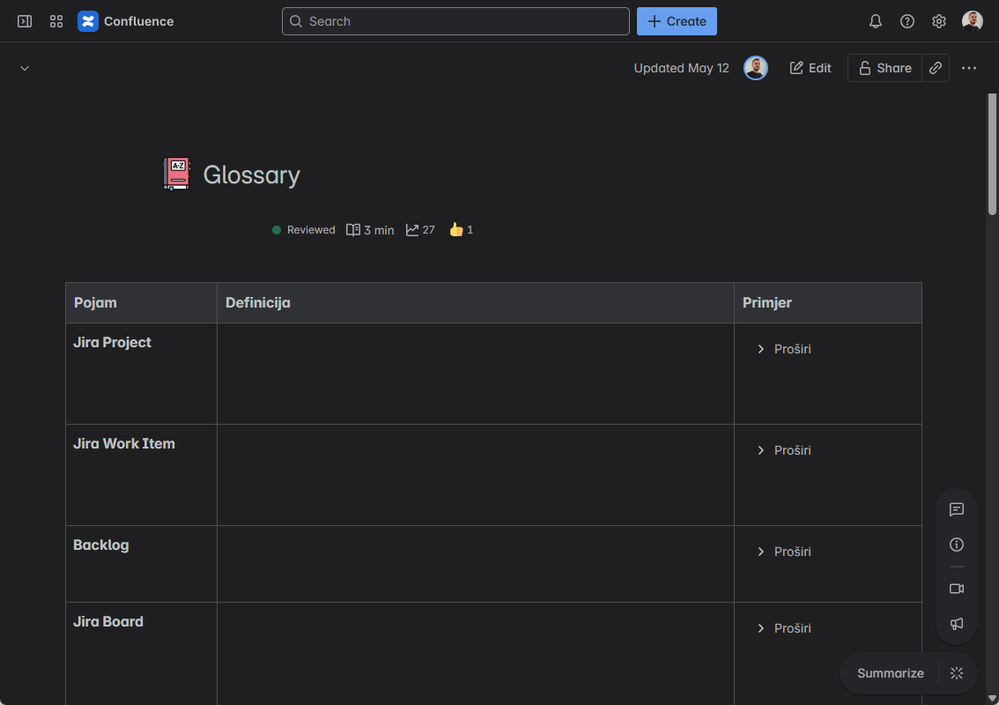The width and height of the screenshot is (999, 705).
Task: Expand Proširi in the Jira Project row
Action: pos(784,349)
